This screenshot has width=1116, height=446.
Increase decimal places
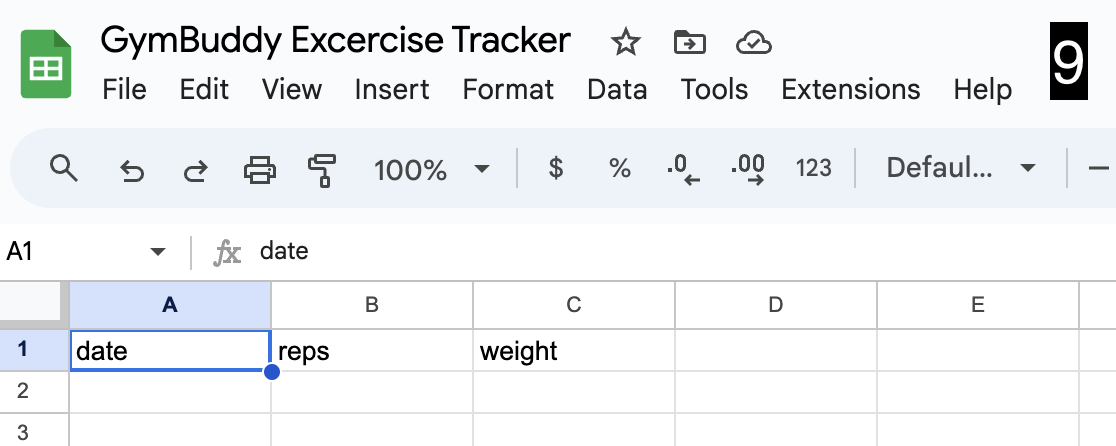748,170
